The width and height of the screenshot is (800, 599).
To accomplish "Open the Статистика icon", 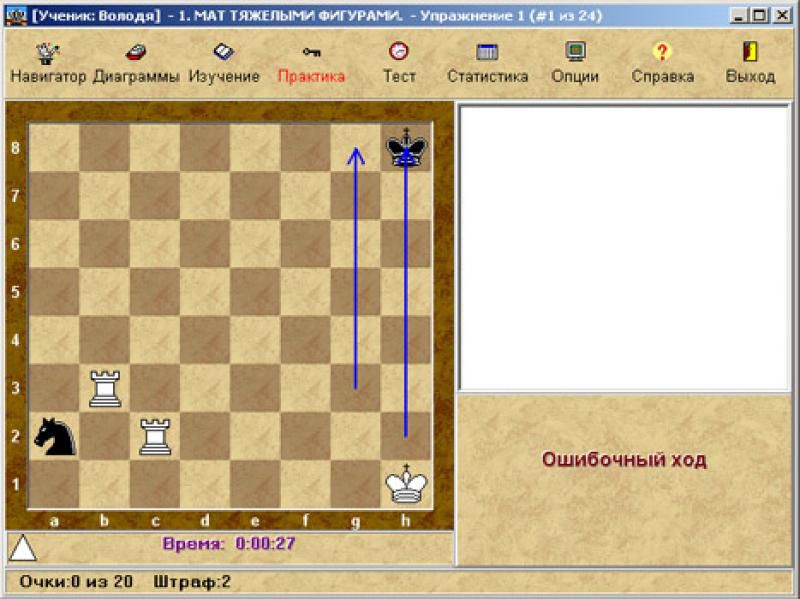I will [x=487, y=52].
